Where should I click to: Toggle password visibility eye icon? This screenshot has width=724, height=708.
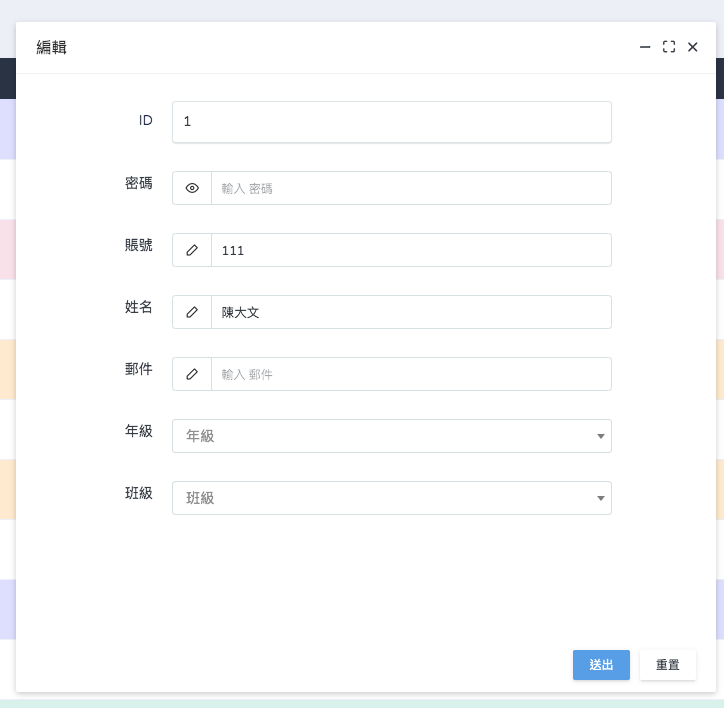(192, 188)
